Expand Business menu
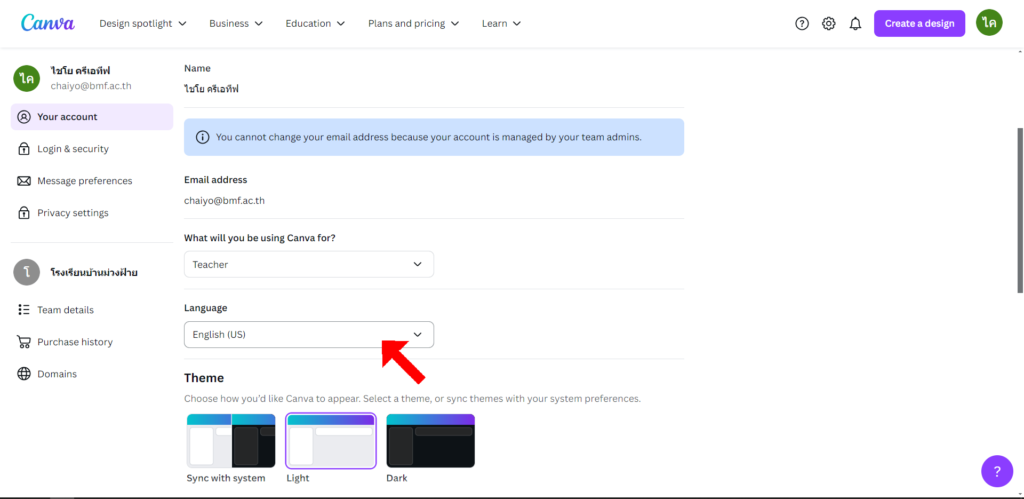 pos(236,24)
